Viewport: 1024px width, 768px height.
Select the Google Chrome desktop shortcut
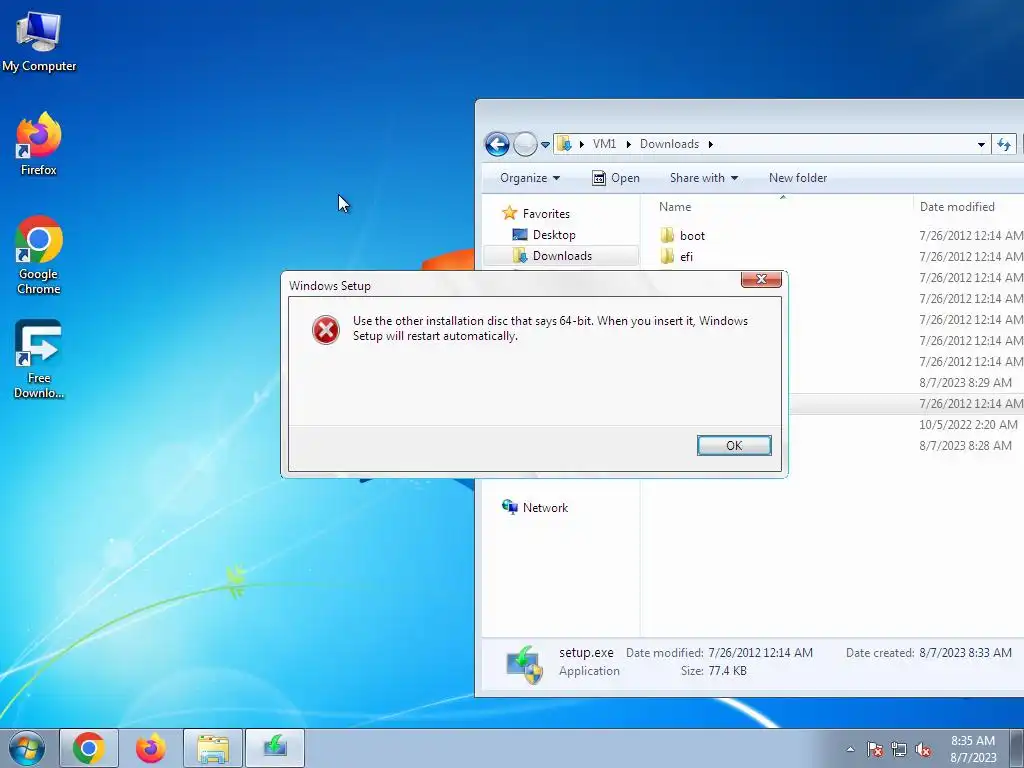click(x=39, y=255)
